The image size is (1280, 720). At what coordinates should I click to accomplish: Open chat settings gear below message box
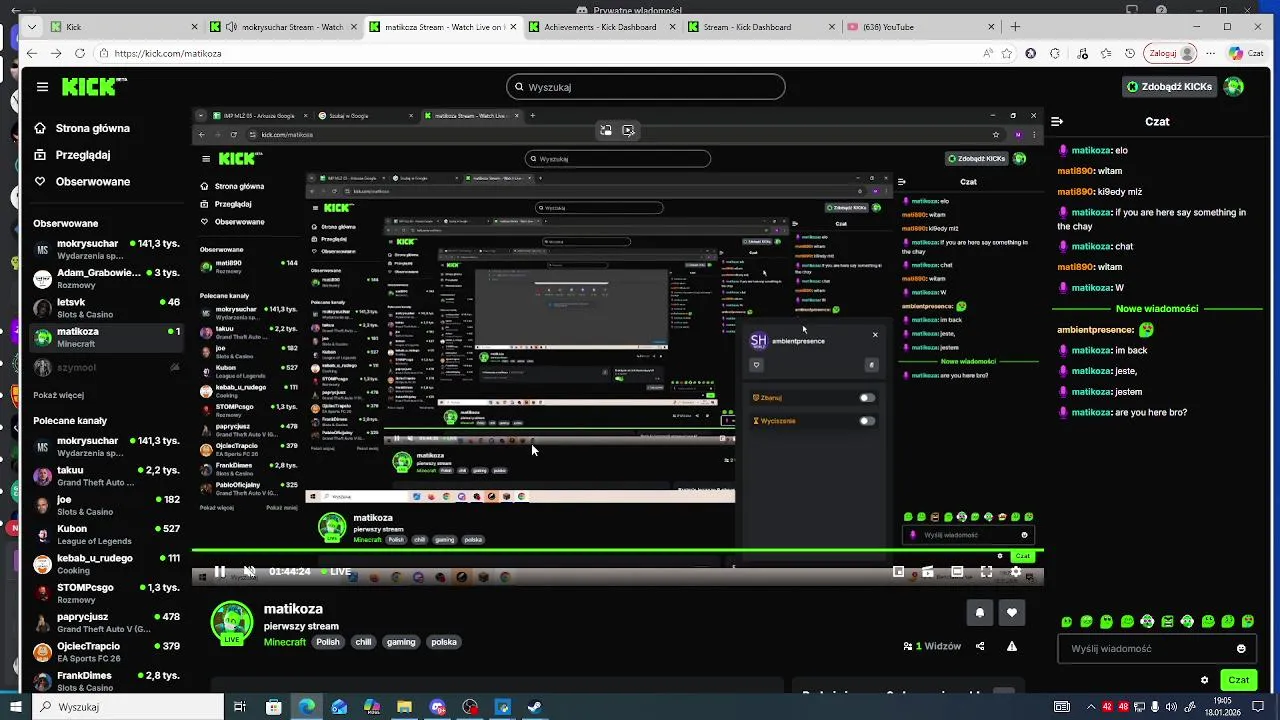1204,680
